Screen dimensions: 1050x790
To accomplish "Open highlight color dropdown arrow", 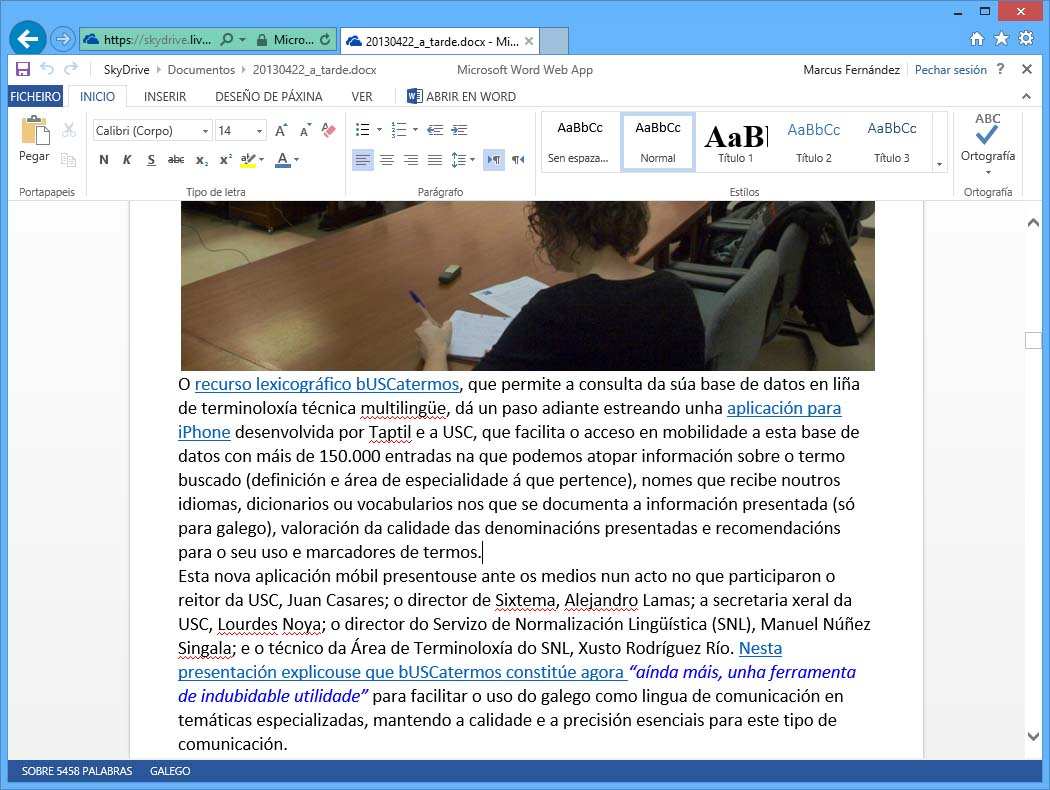I will [x=262, y=159].
